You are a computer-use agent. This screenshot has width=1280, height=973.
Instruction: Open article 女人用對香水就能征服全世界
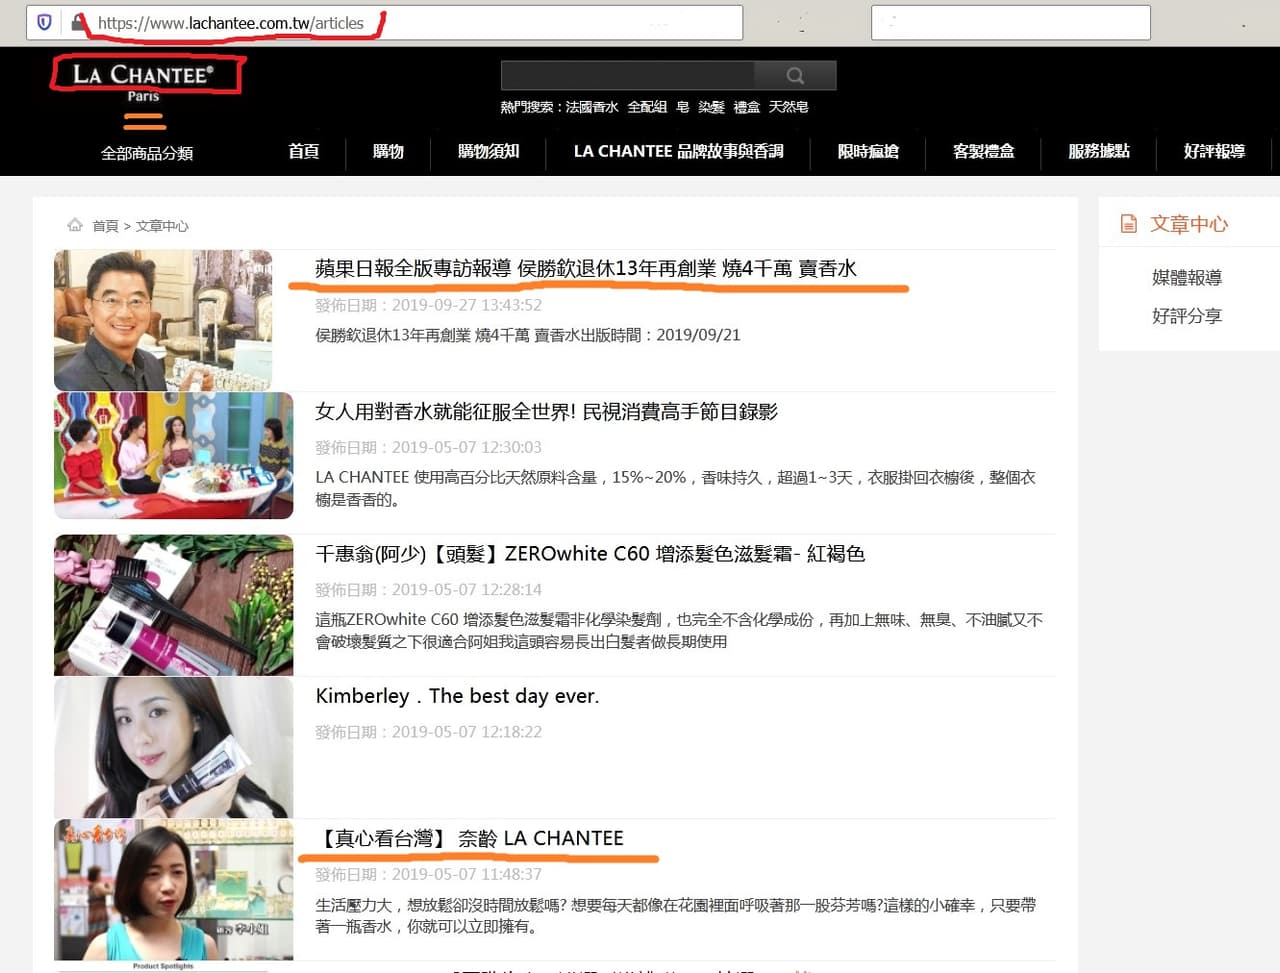pos(546,411)
